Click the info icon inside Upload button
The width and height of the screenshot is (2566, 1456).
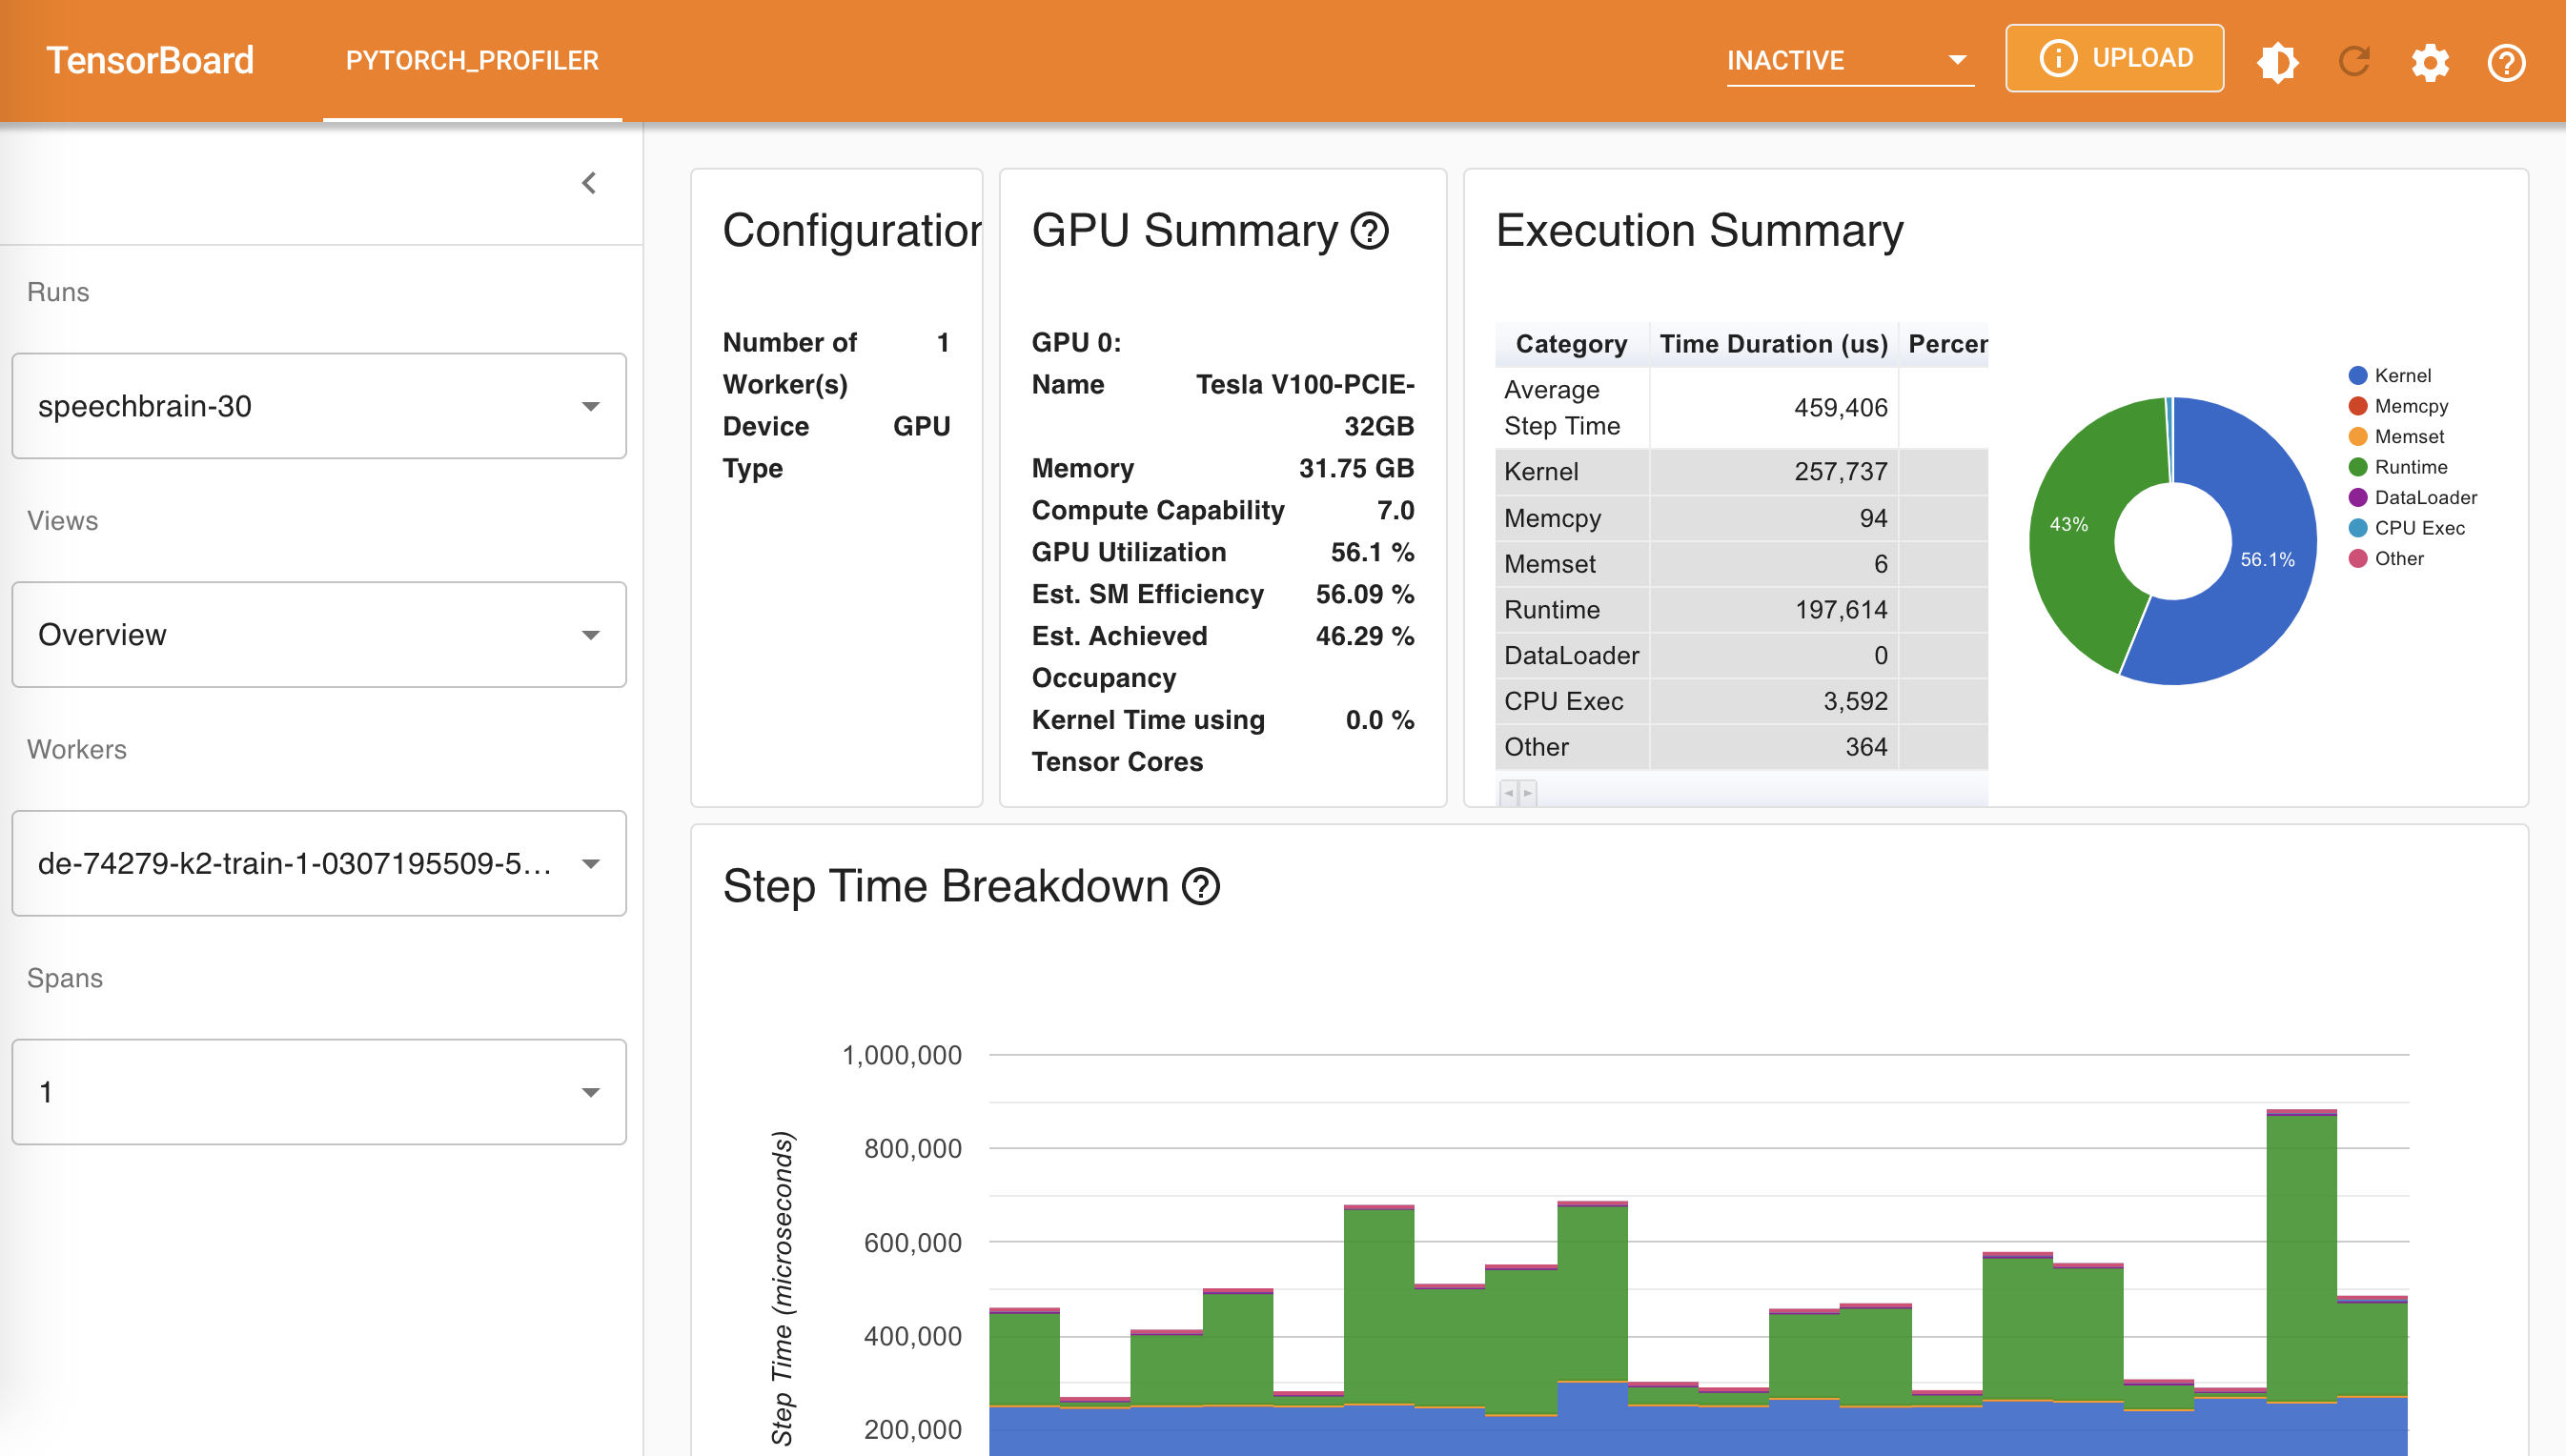pyautogui.click(x=2058, y=58)
